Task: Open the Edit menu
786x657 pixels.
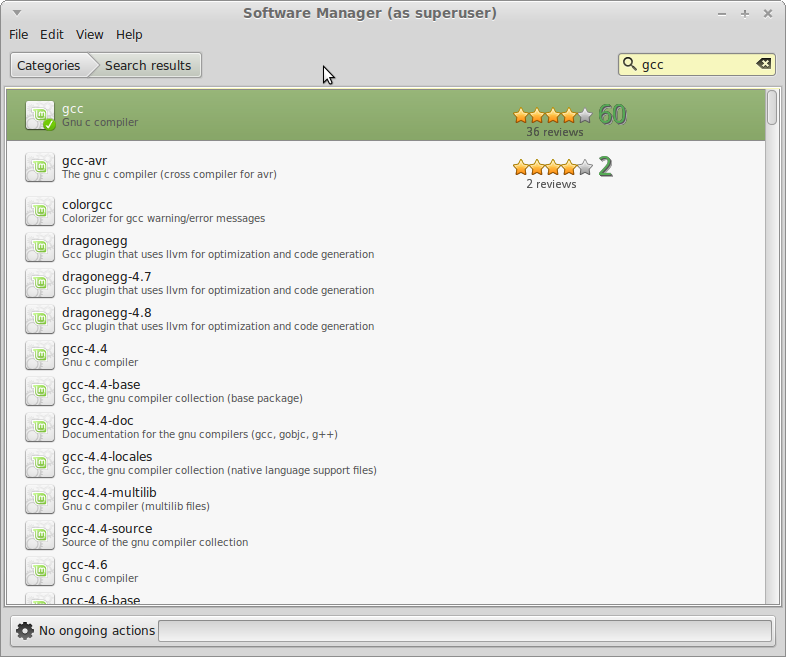Action: 52,35
